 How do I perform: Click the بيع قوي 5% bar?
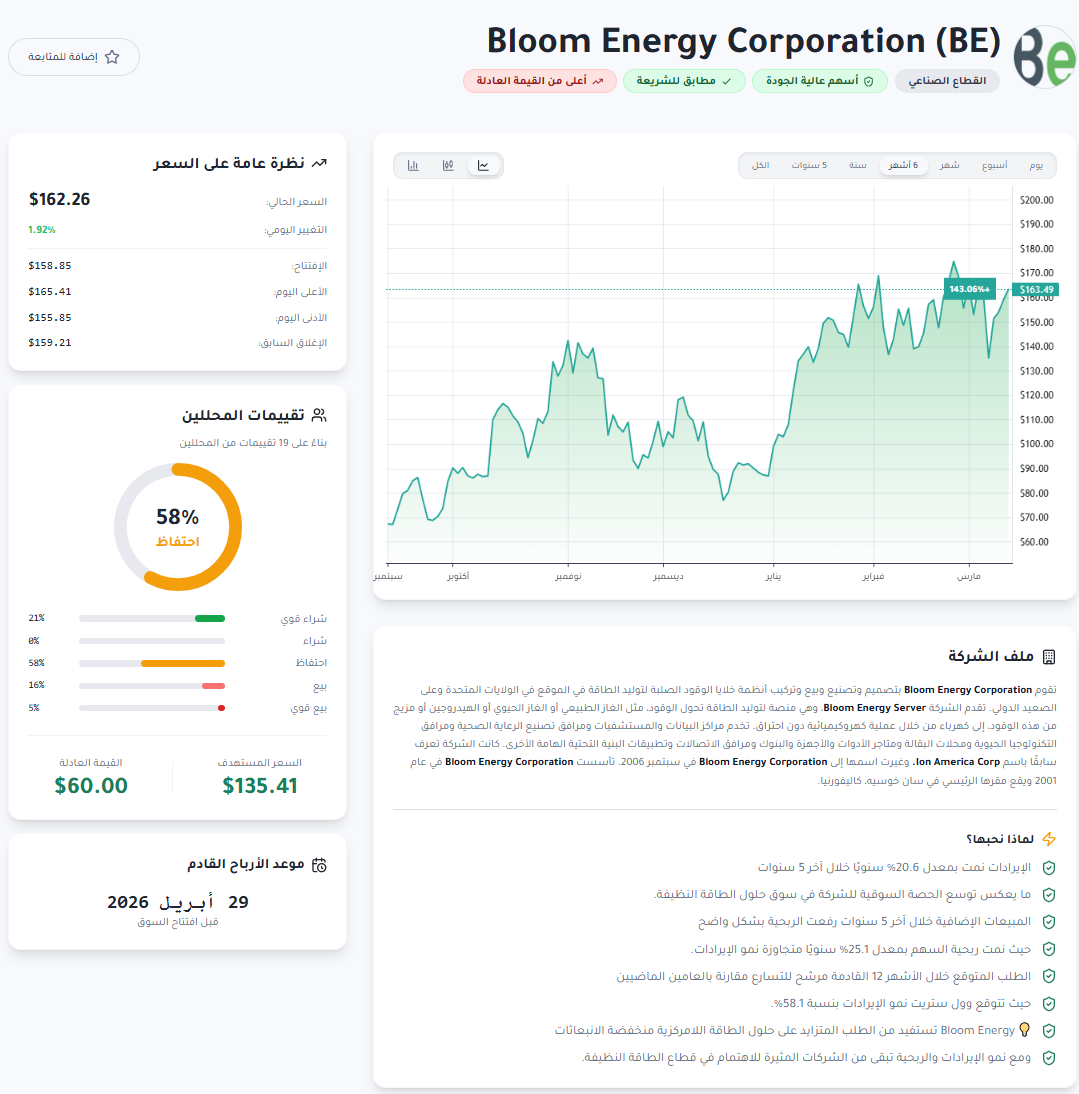pos(221,708)
